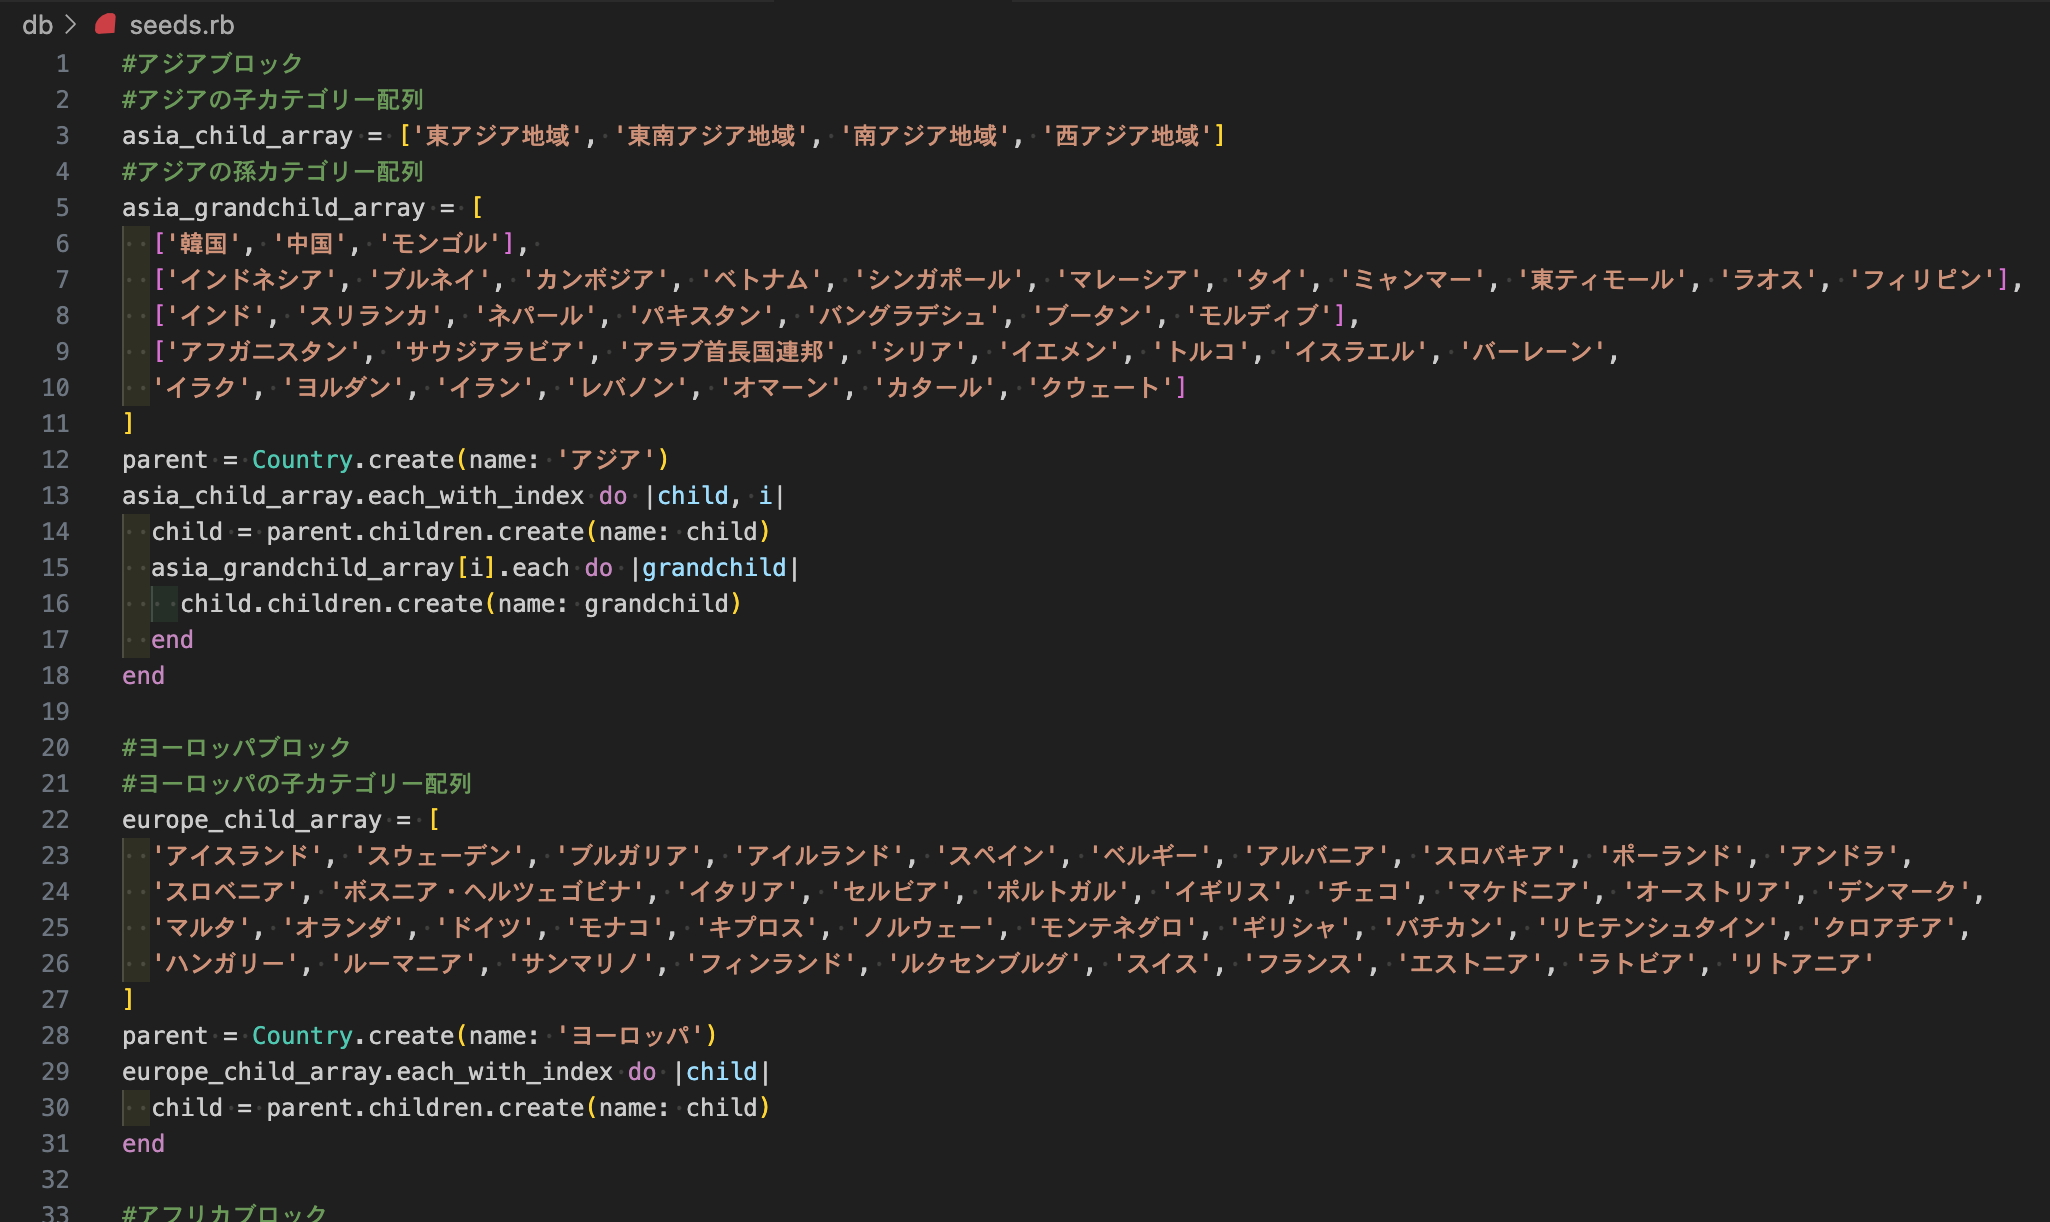
Task: Click the string '東南アジア地域'
Action: coord(712,136)
